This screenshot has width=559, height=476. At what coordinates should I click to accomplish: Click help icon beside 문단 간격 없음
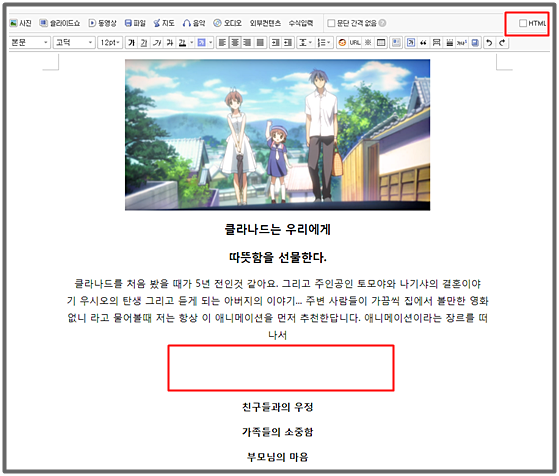tap(382, 23)
